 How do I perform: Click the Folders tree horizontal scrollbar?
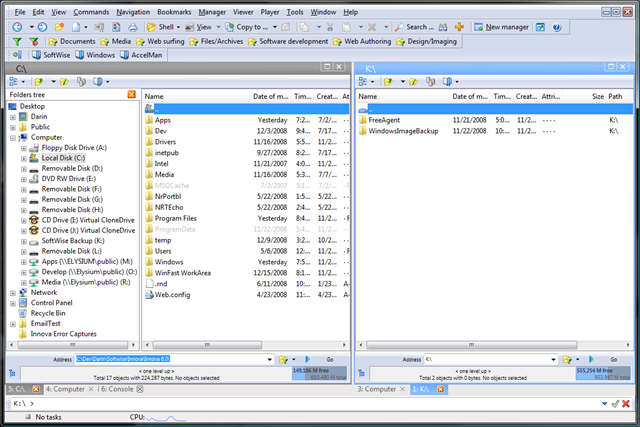coord(73,345)
